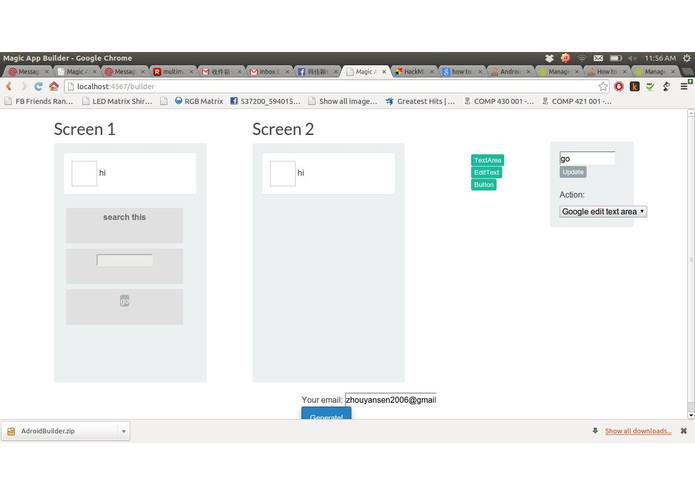Add an EditText widget with the green button
Screen dimensions: 695x494
pos(486,172)
